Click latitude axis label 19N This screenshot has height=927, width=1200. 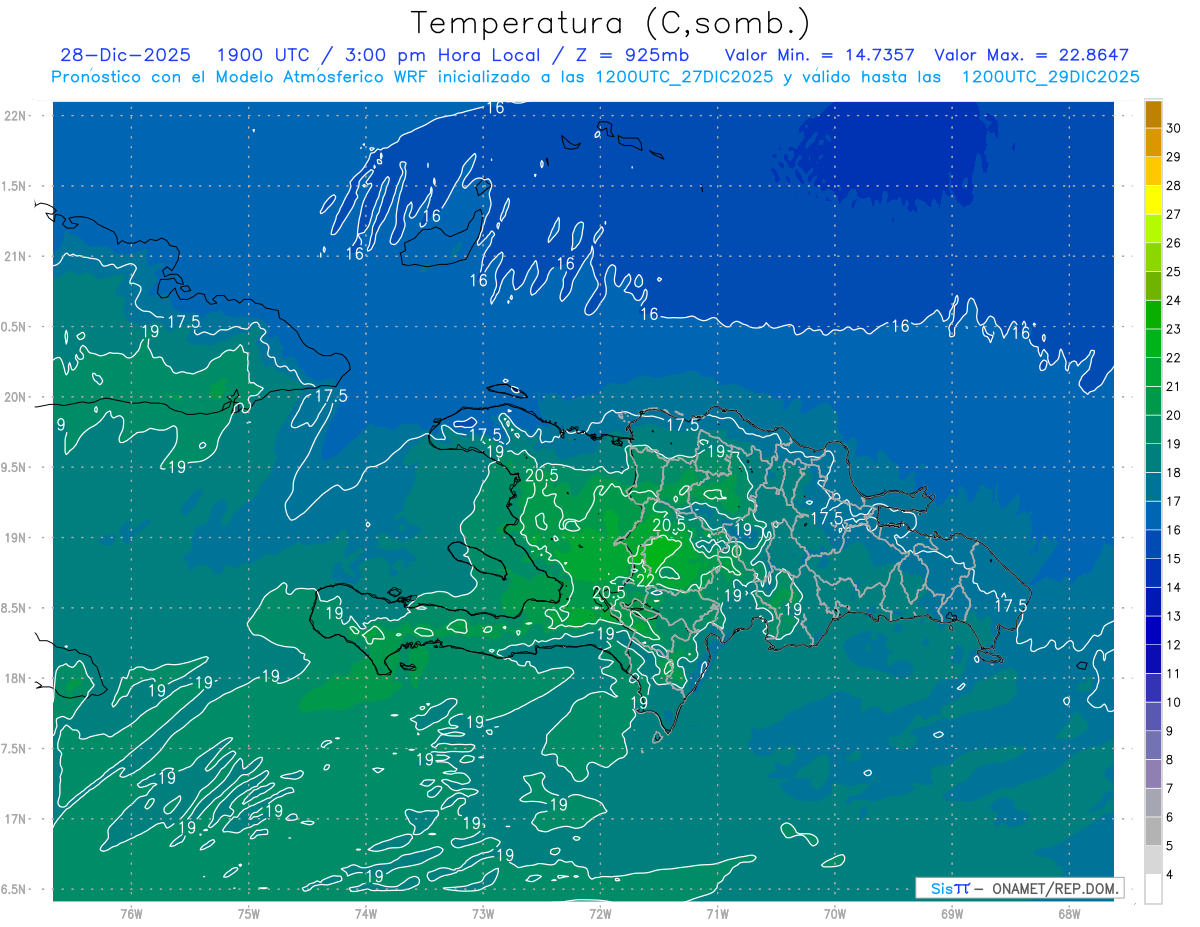click(x=17, y=538)
